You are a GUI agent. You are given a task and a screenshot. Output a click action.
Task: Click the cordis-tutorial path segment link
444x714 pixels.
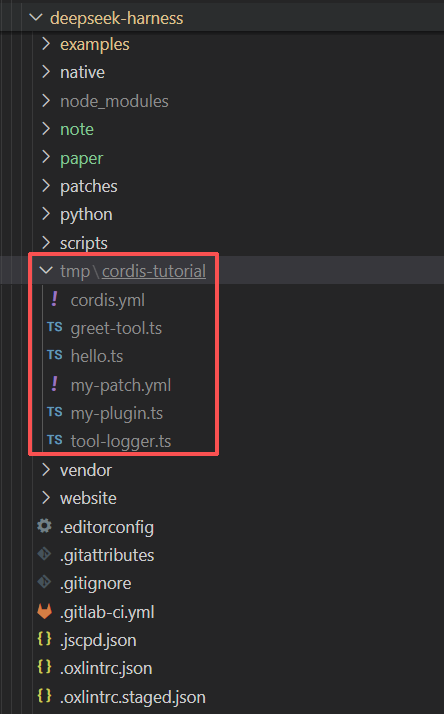[154, 271]
